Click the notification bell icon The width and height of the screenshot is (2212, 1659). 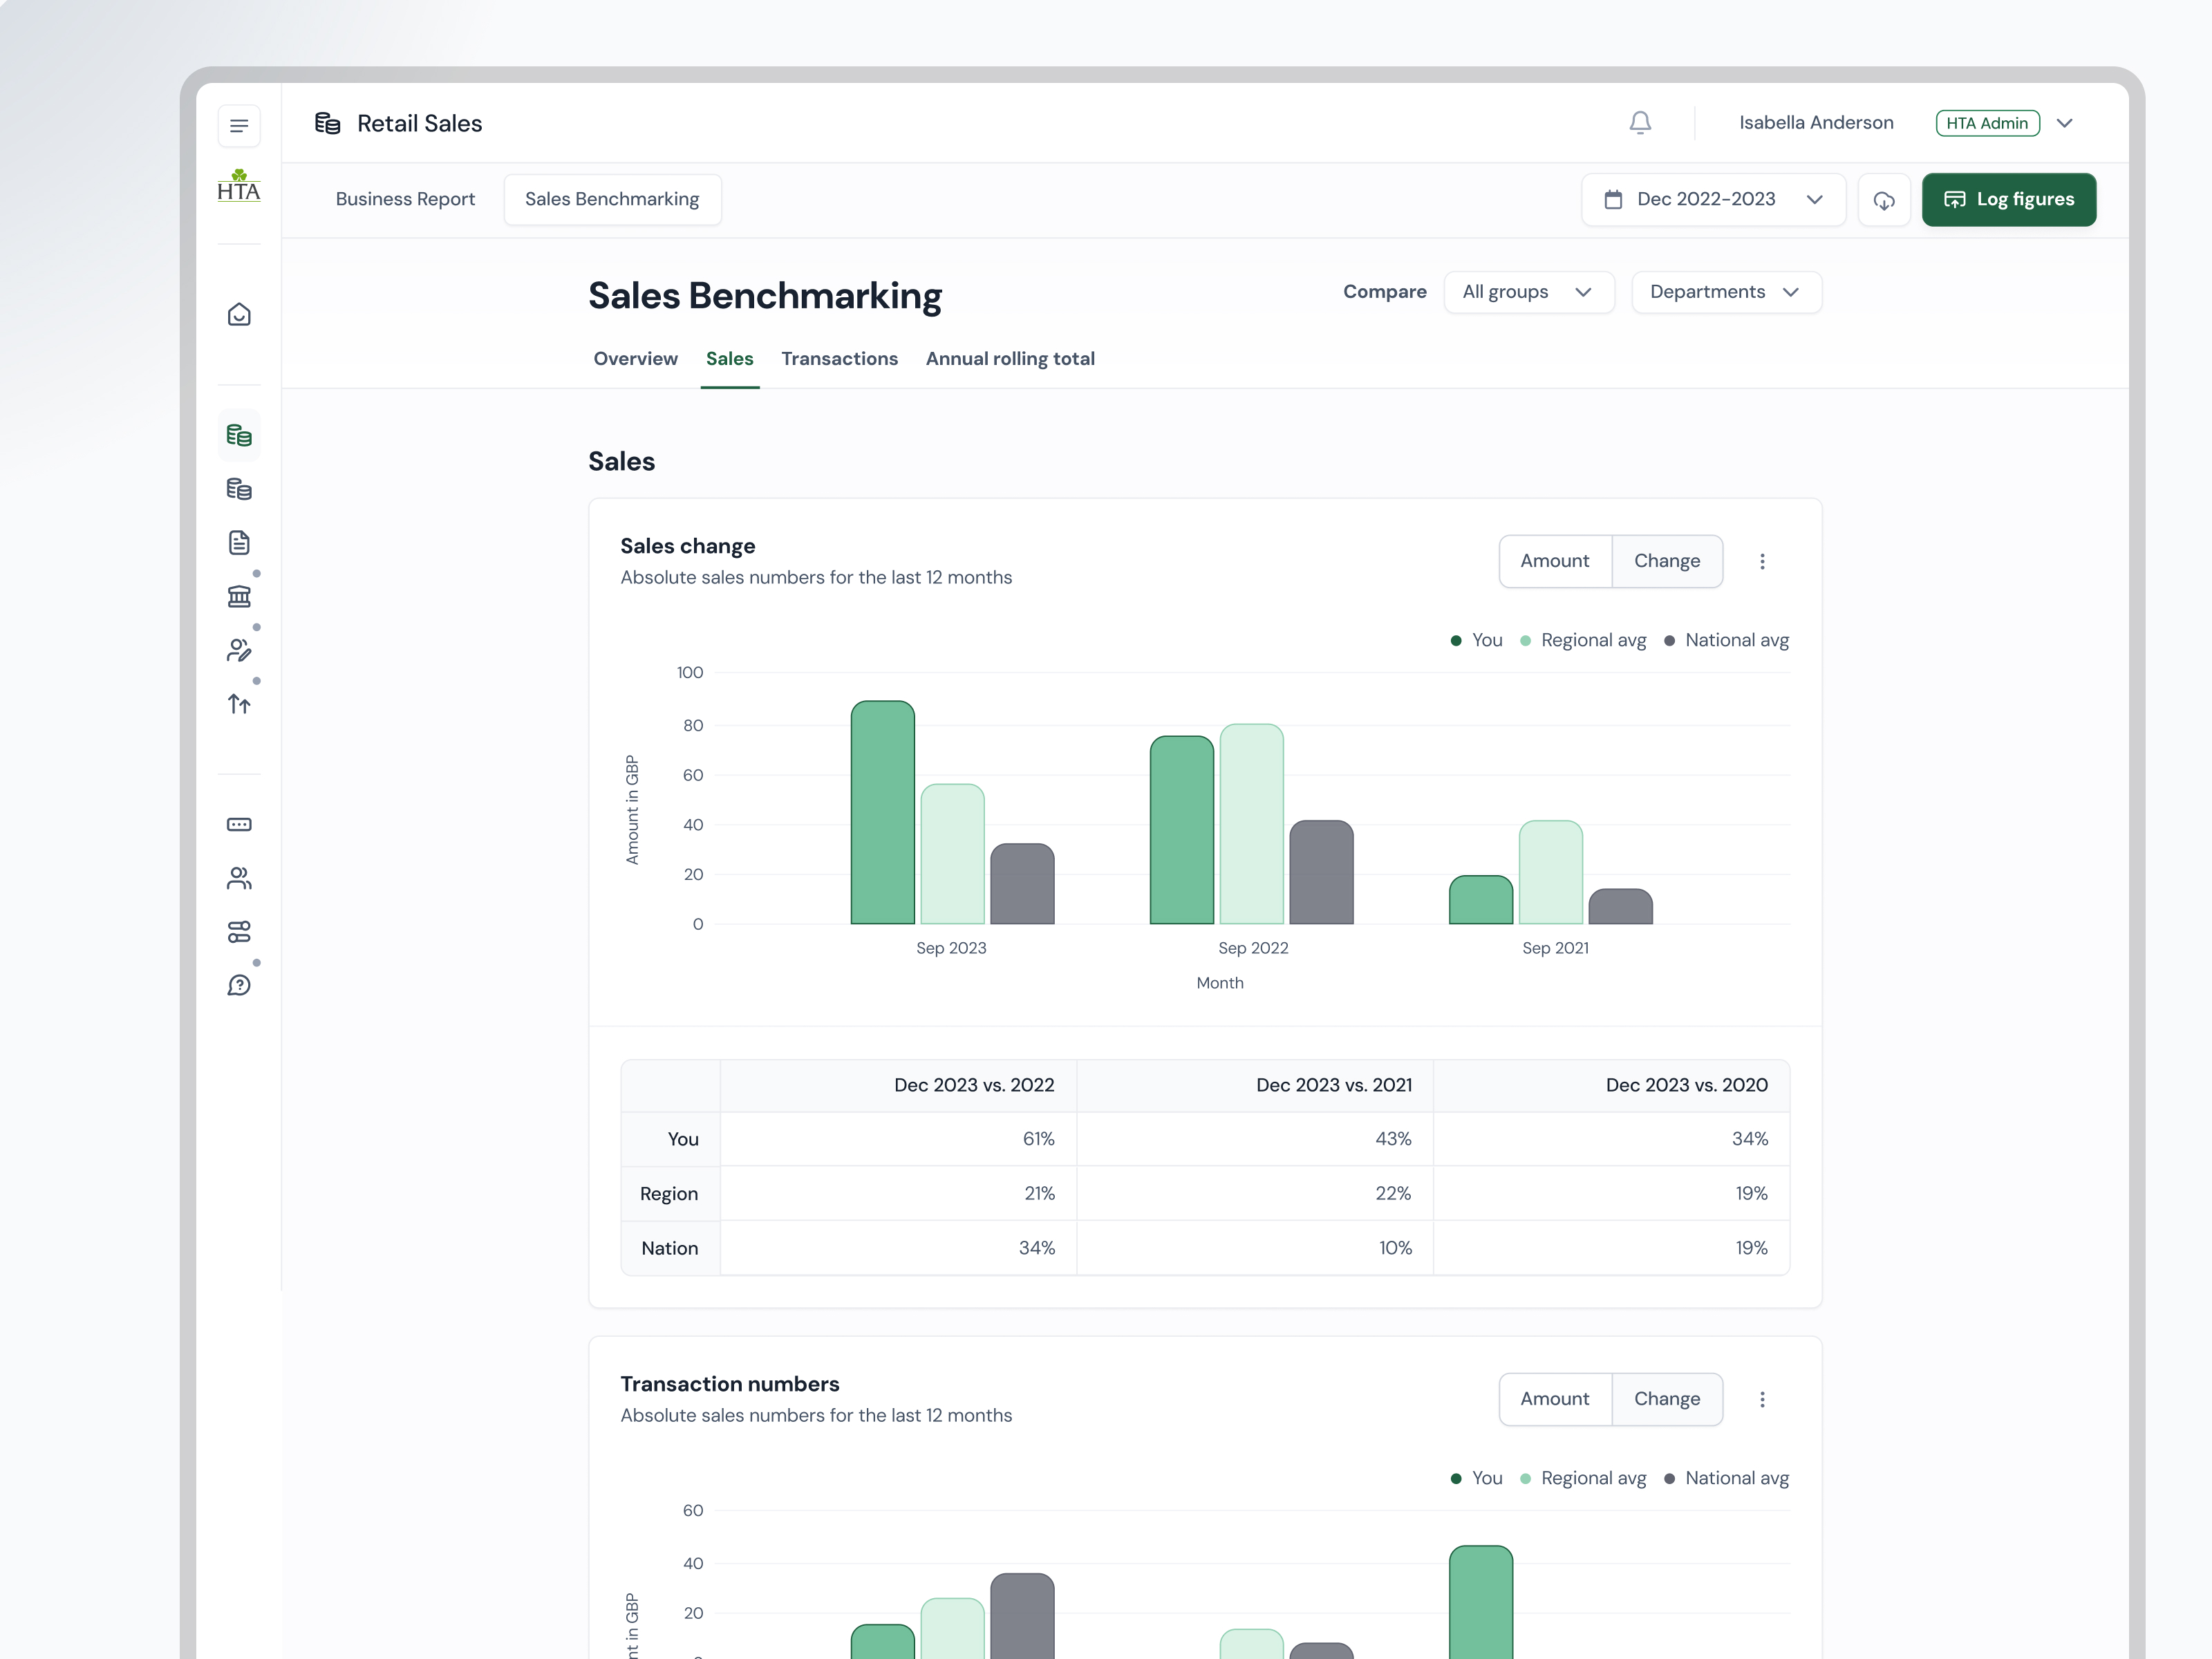(1640, 123)
